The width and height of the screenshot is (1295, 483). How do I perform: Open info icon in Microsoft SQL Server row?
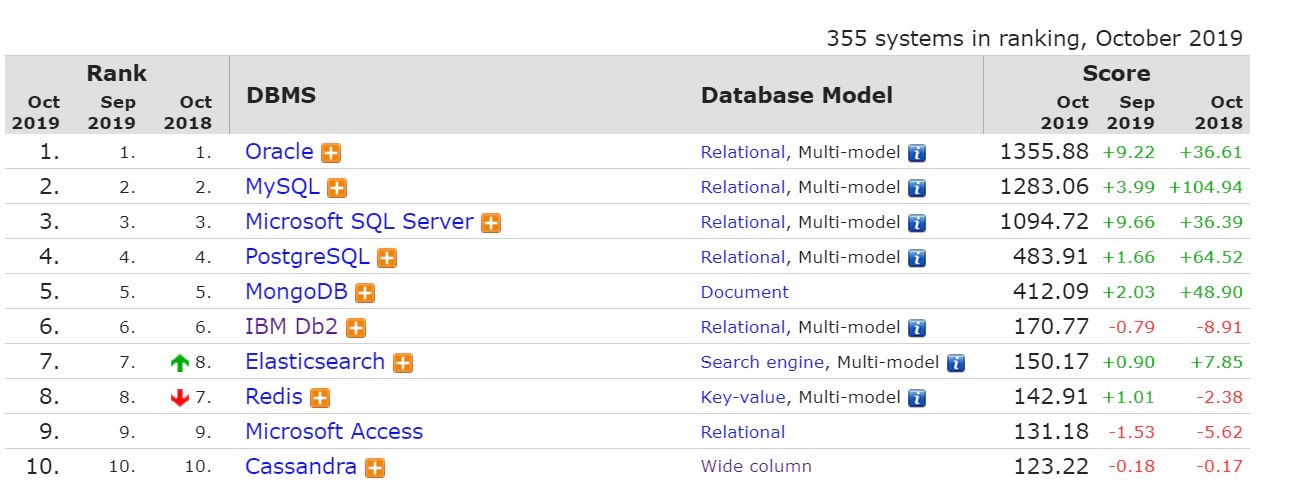(917, 224)
